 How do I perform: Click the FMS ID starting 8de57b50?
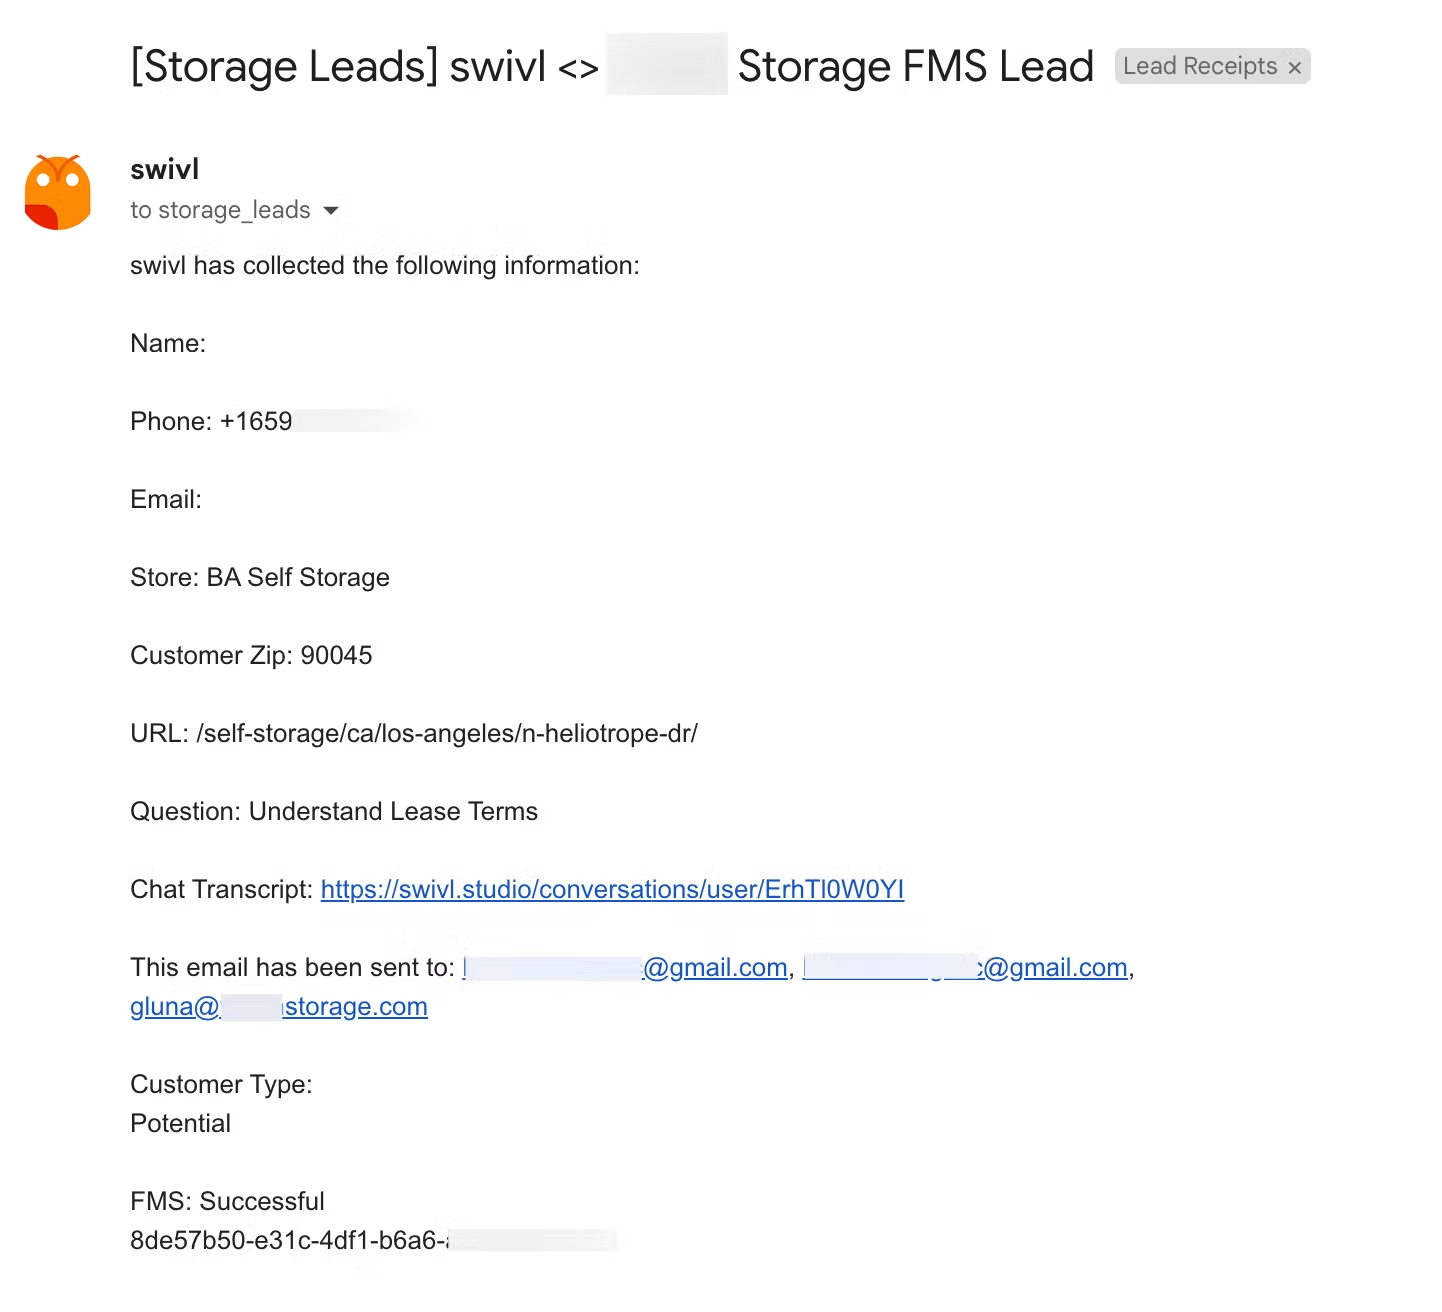[290, 1240]
